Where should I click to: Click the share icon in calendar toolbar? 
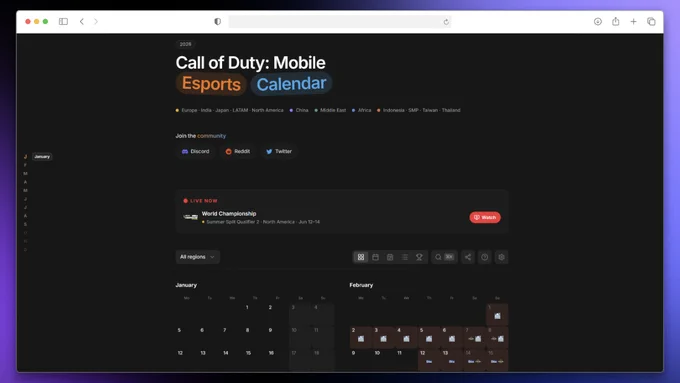(468, 257)
